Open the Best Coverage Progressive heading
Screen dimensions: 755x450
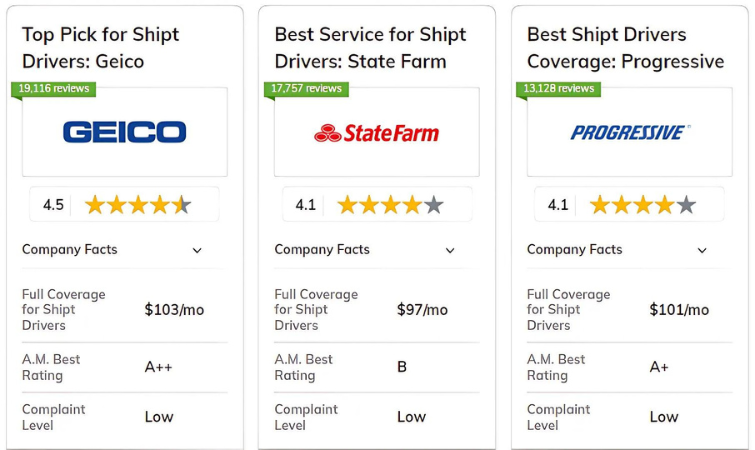click(x=625, y=48)
